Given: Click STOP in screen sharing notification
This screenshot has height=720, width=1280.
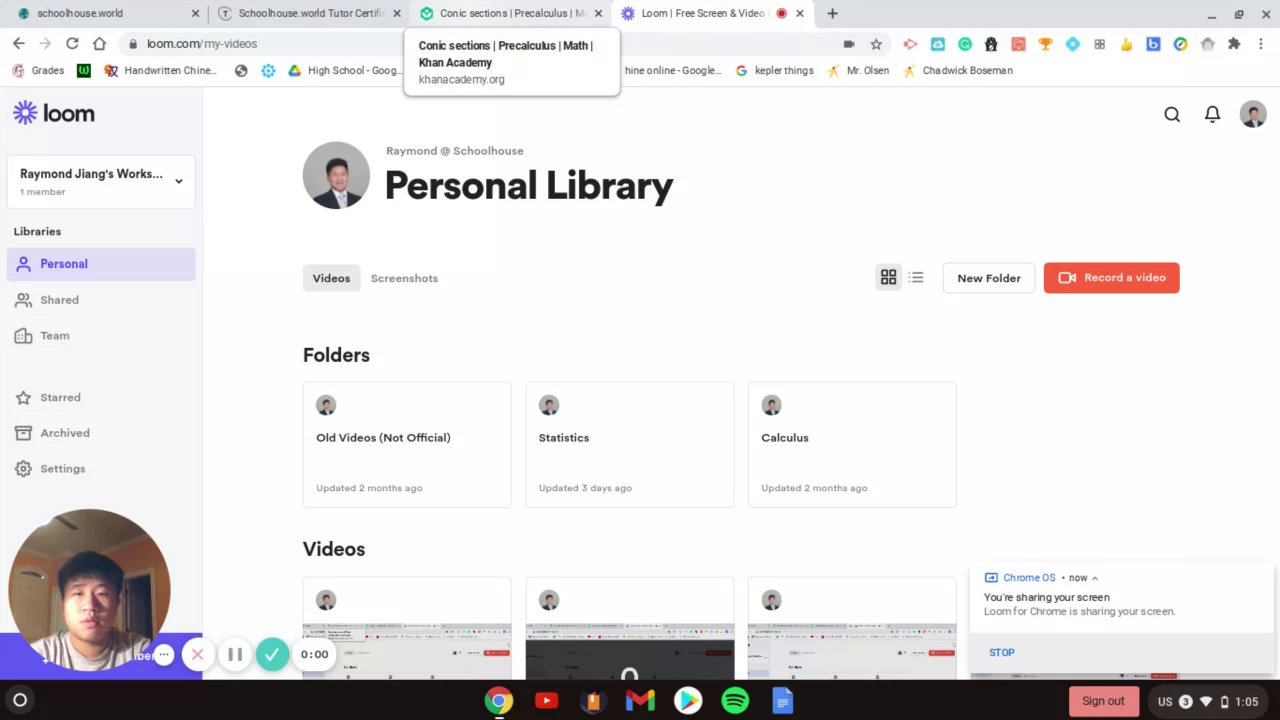Looking at the screenshot, I should point(1002,652).
